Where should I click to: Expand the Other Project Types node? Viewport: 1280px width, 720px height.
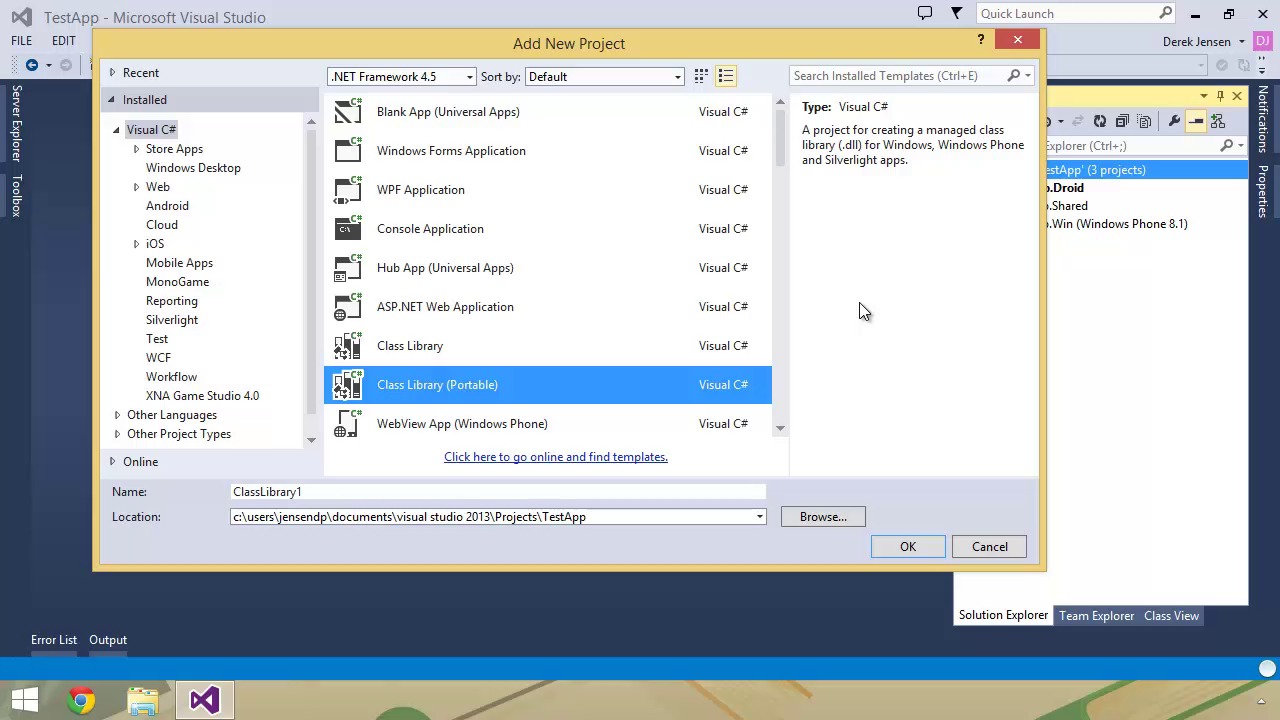(117, 434)
